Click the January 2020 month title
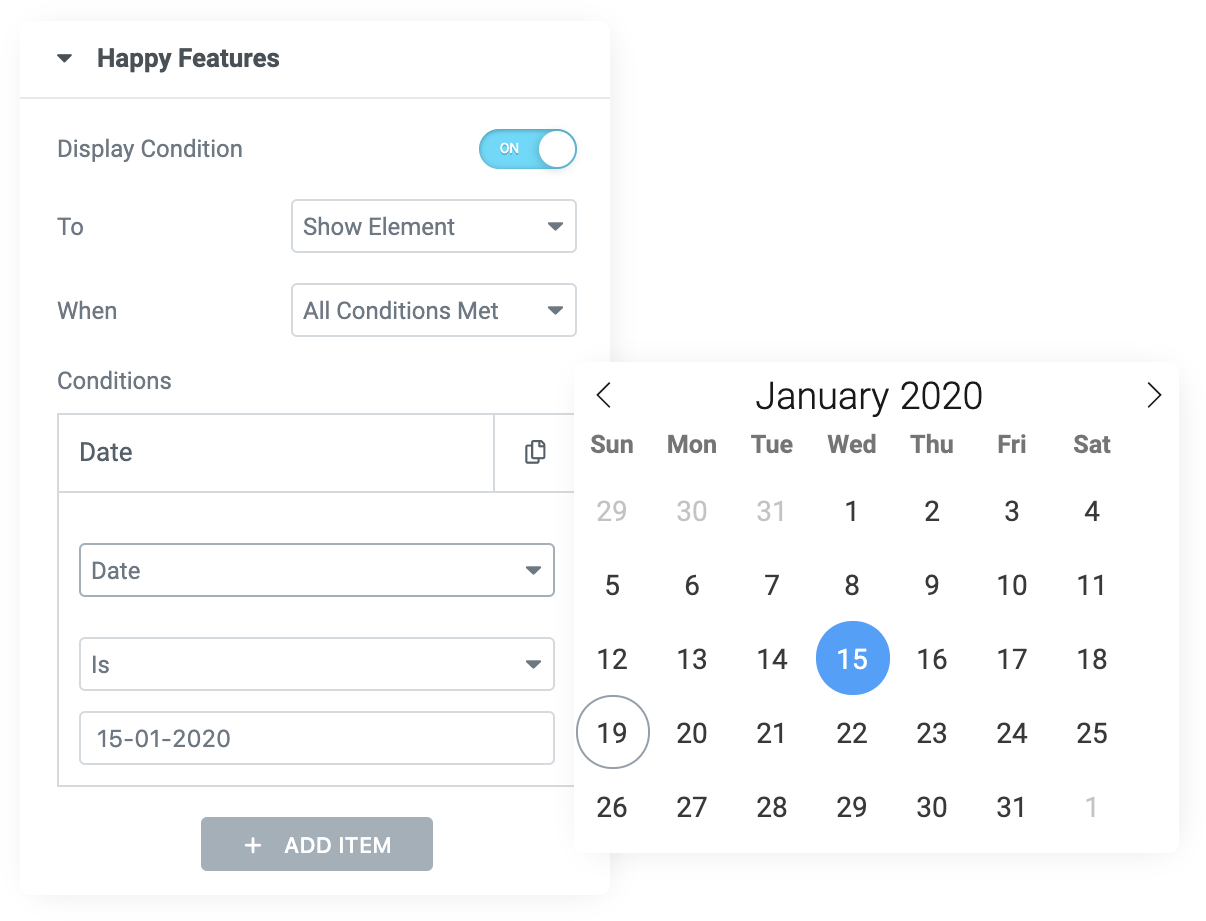Screen dimensions: 1206x921 tap(869, 396)
